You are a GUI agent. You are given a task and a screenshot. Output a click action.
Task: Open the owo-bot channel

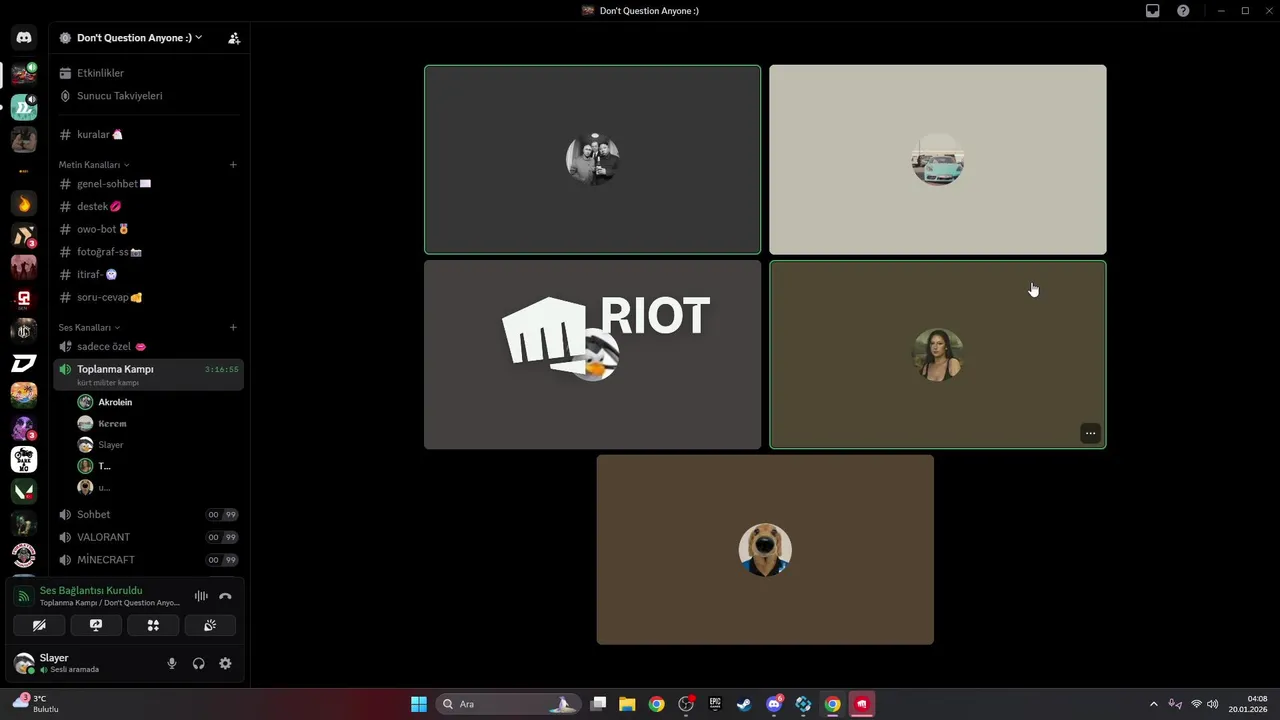(x=148, y=229)
